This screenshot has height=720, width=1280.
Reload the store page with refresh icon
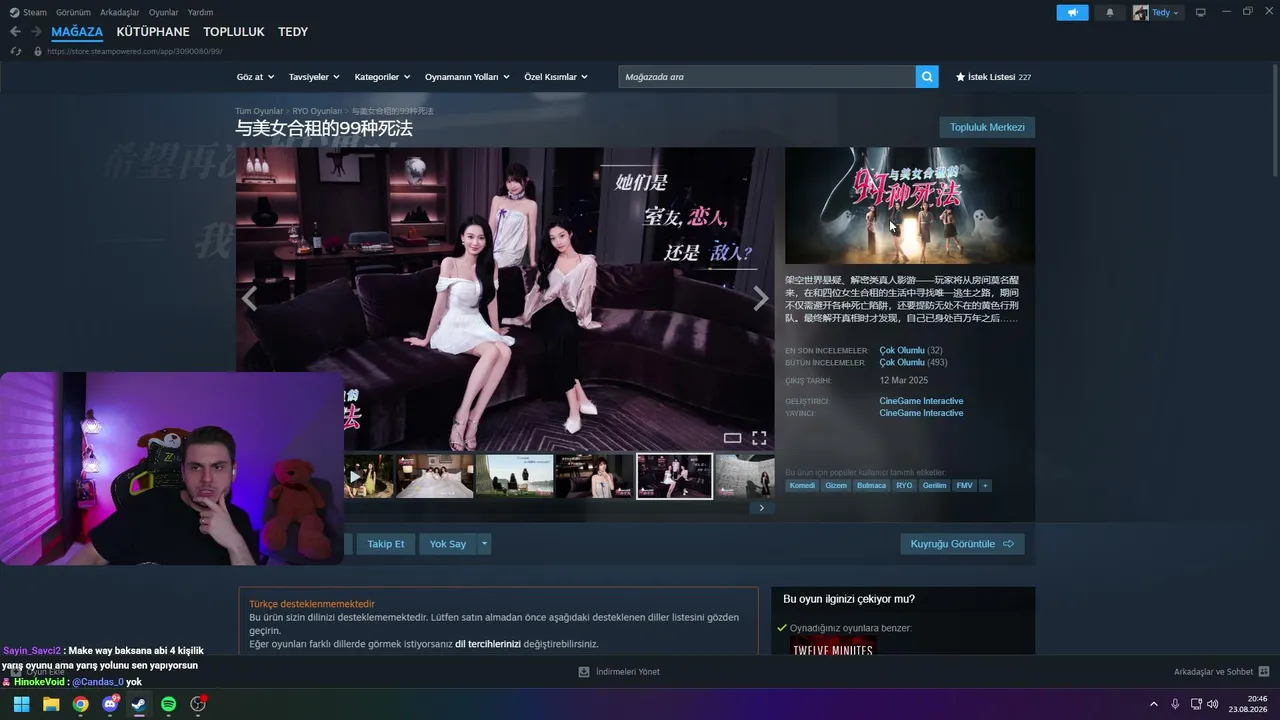15,51
